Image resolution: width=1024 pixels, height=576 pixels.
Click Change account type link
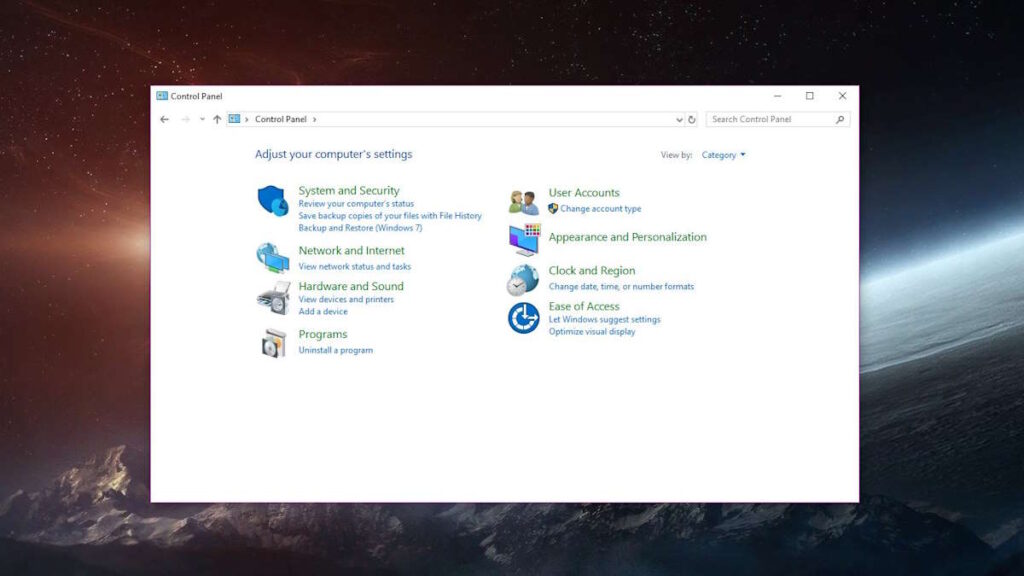pos(601,209)
